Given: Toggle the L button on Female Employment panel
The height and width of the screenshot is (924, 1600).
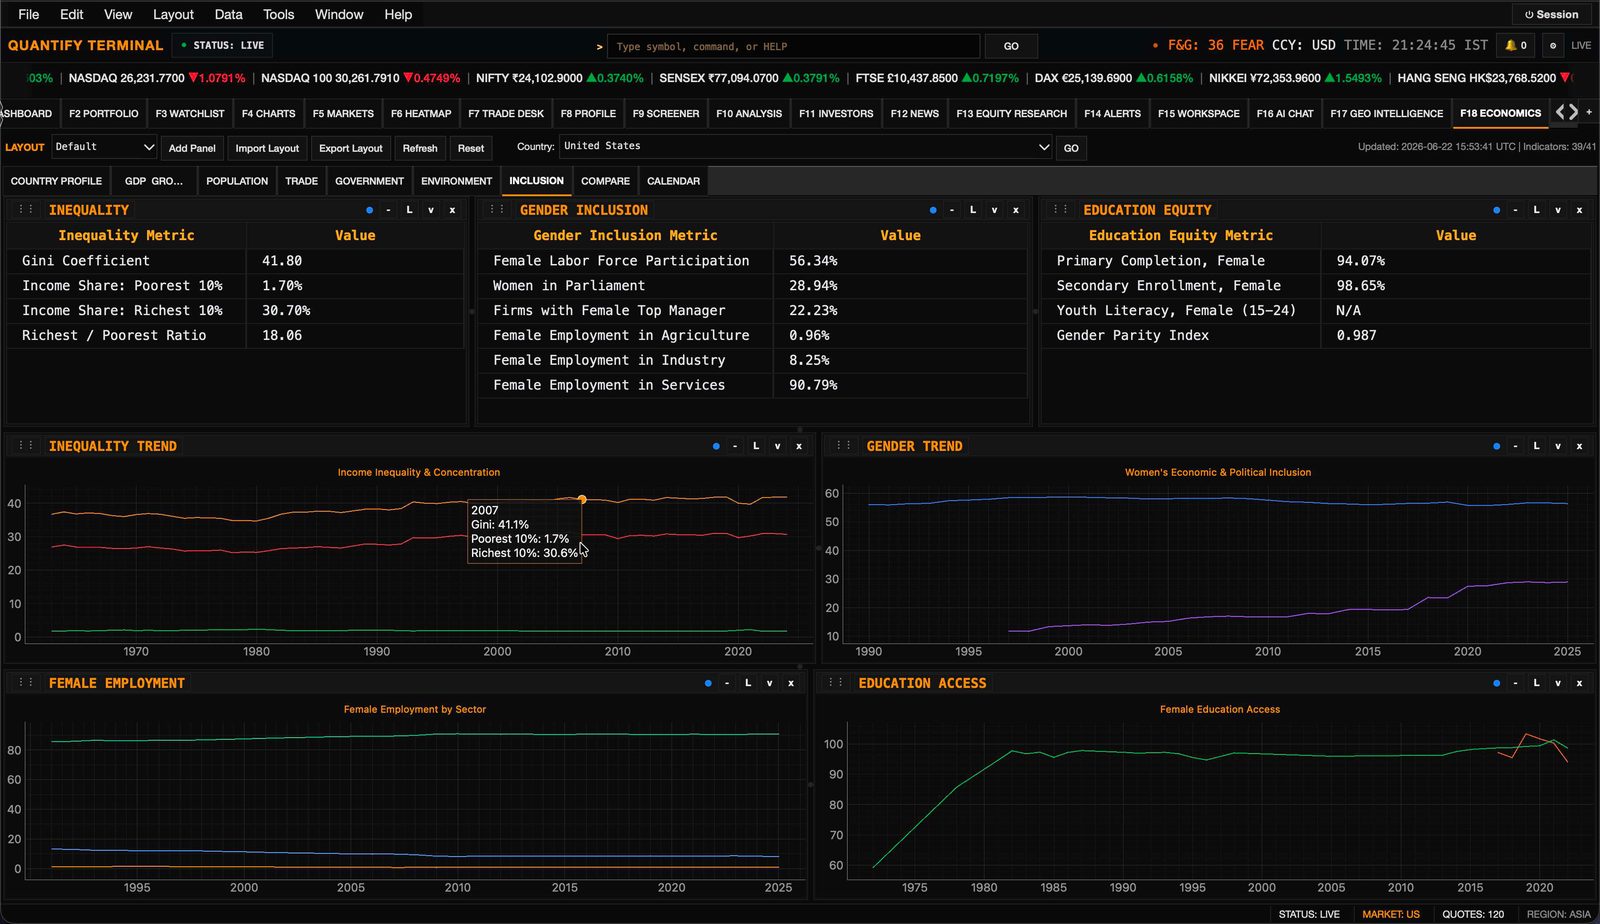Looking at the screenshot, I should pos(748,683).
